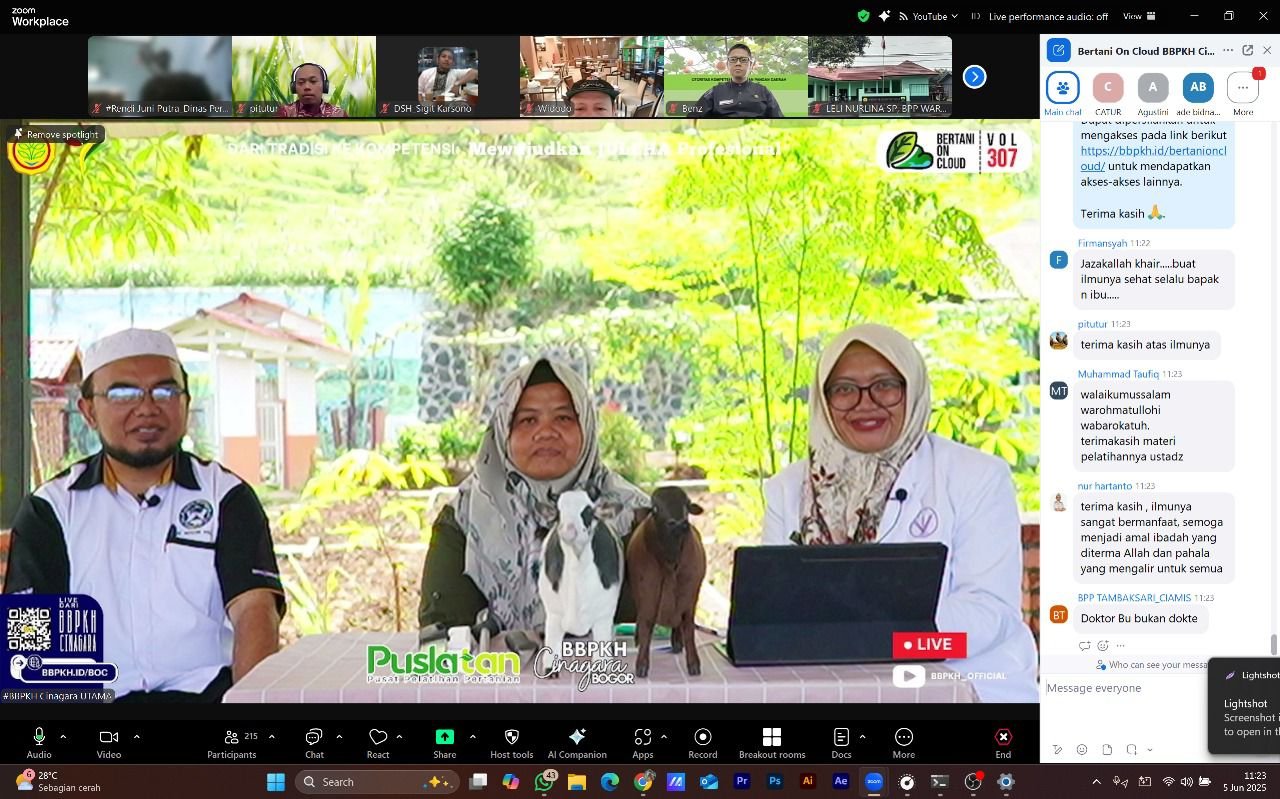The image size is (1280, 799).
Task: Open Breakout rooms
Action: (x=771, y=738)
